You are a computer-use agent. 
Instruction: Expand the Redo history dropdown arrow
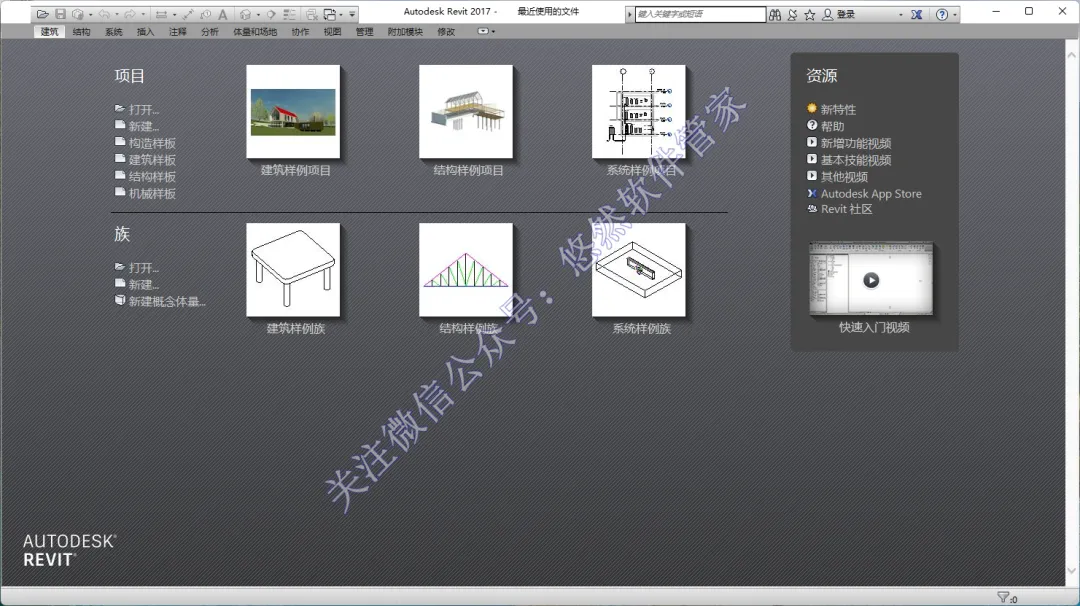pos(143,14)
